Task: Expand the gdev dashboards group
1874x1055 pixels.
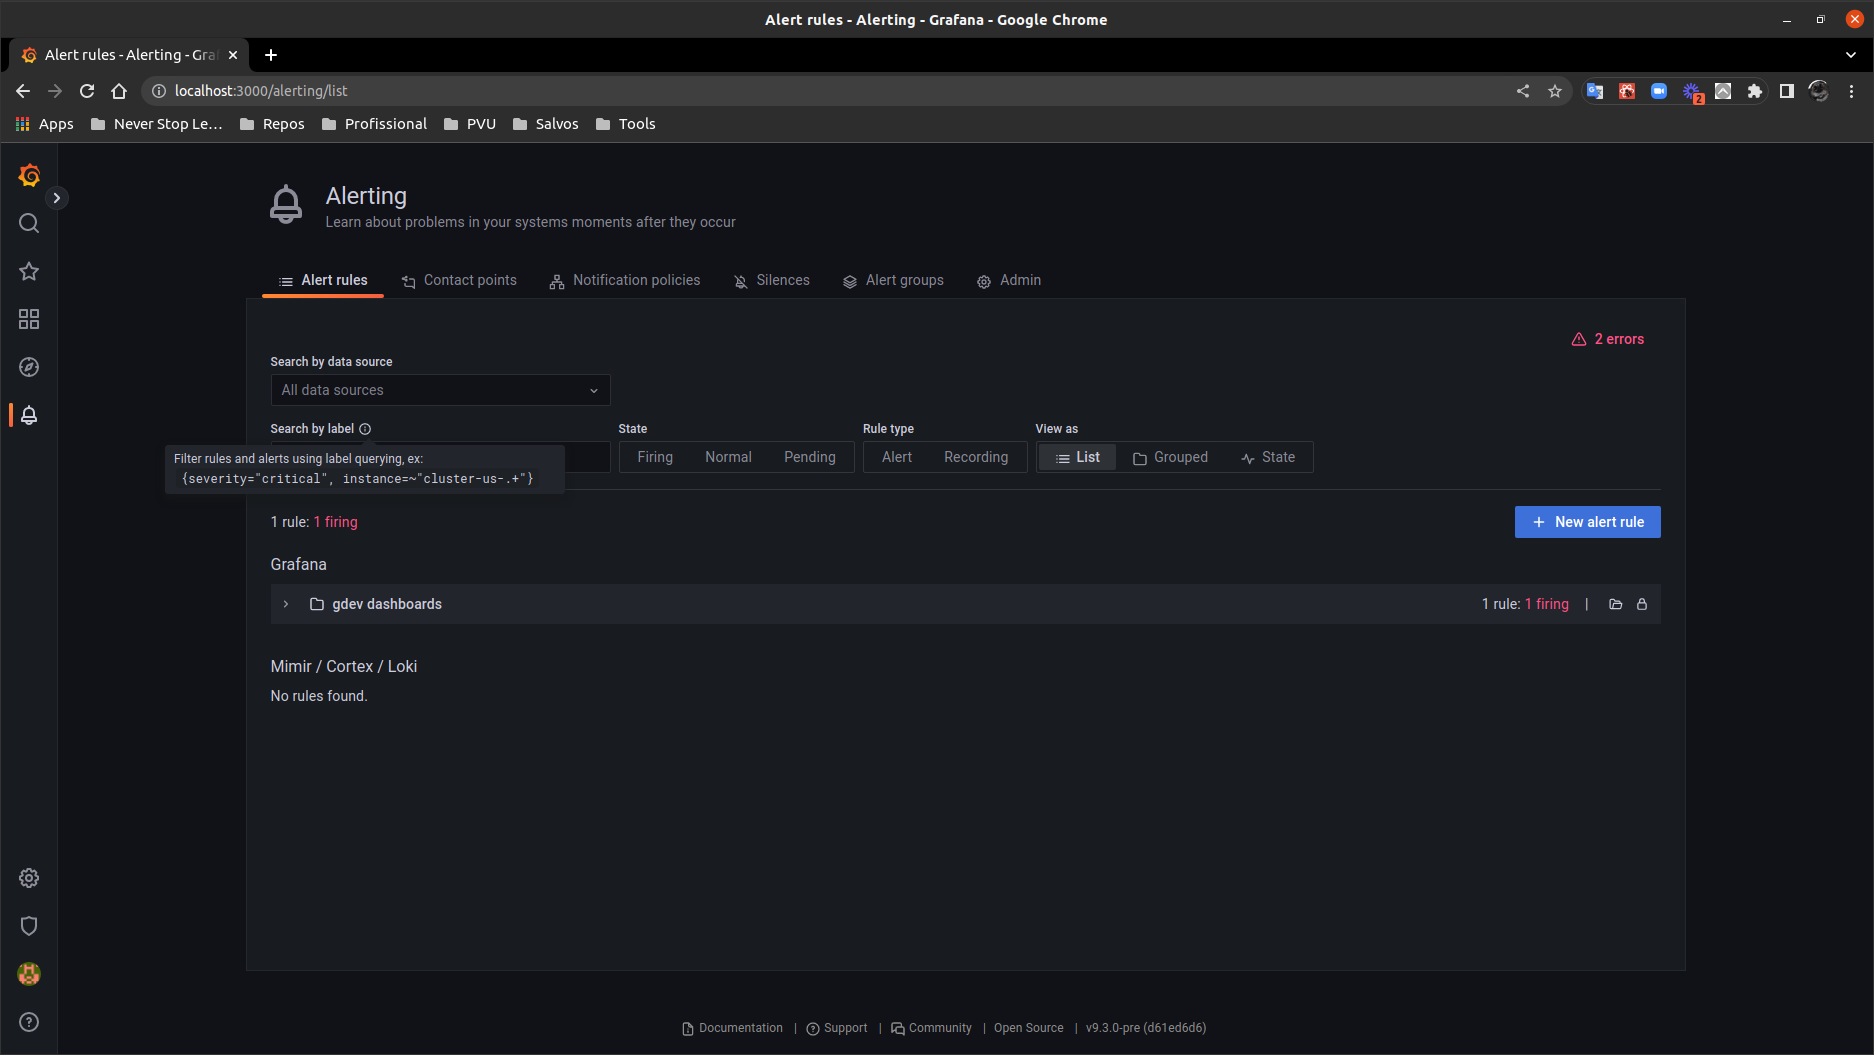Action: coord(286,604)
